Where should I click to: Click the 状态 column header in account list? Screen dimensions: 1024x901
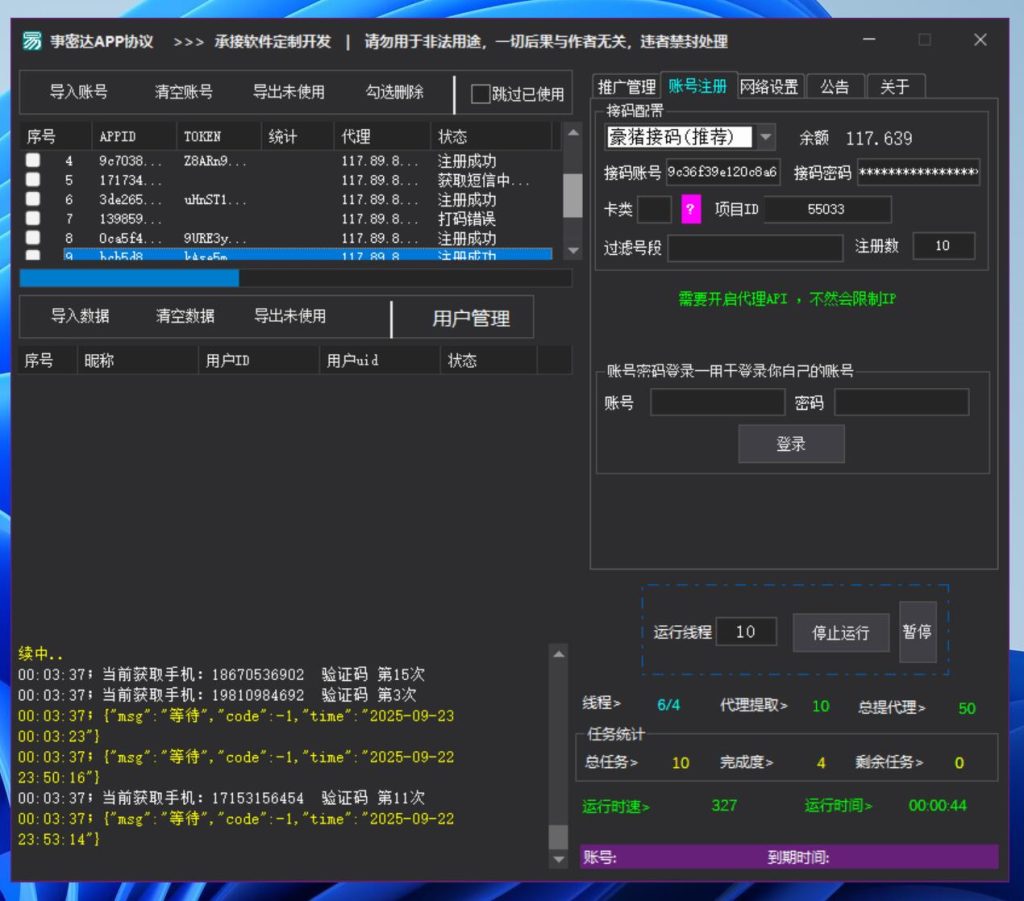point(490,136)
